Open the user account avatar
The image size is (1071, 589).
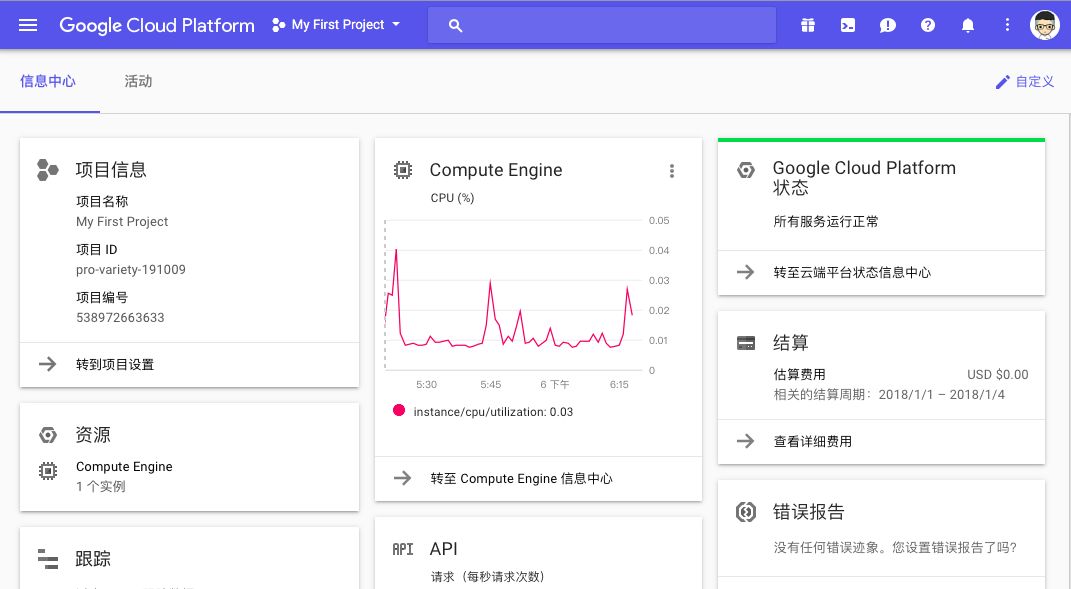pyautogui.click(x=1044, y=25)
